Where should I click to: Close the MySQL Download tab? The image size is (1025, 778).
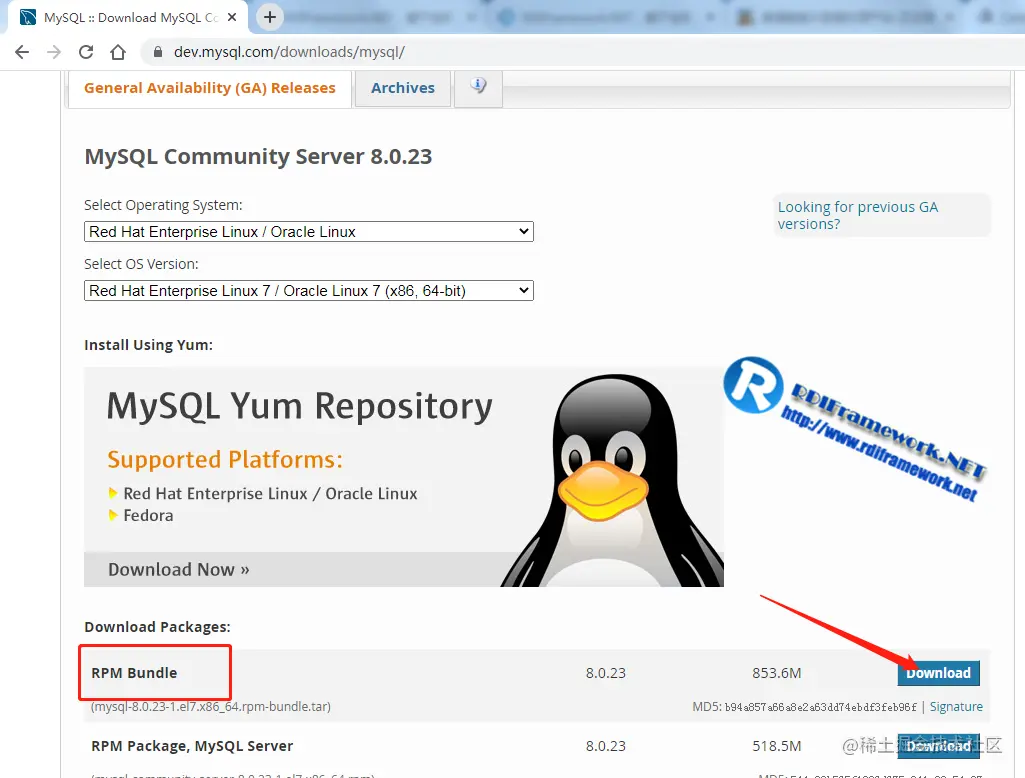pyautogui.click(x=232, y=18)
